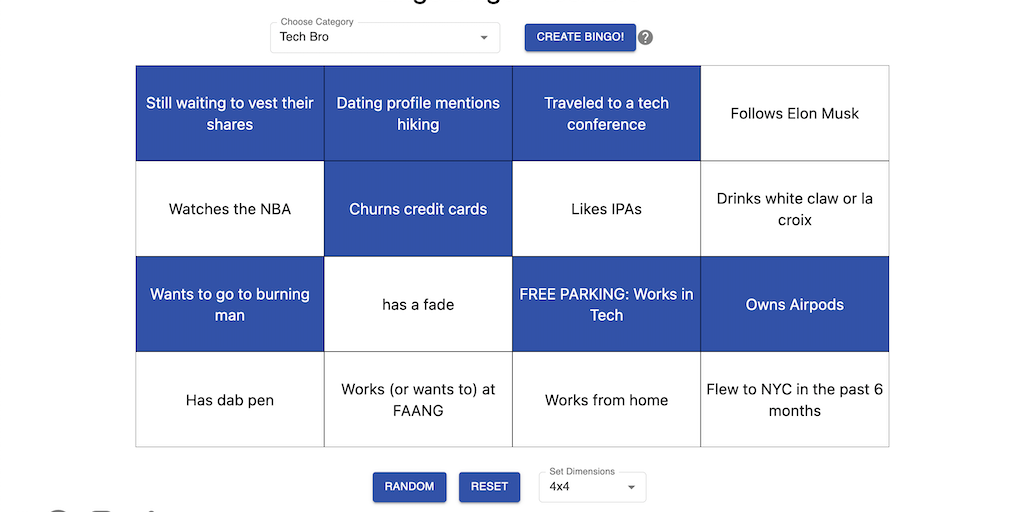Deselect 'Dating profile mentions hiking' cell
This screenshot has height=512, width=1024.
click(x=418, y=114)
